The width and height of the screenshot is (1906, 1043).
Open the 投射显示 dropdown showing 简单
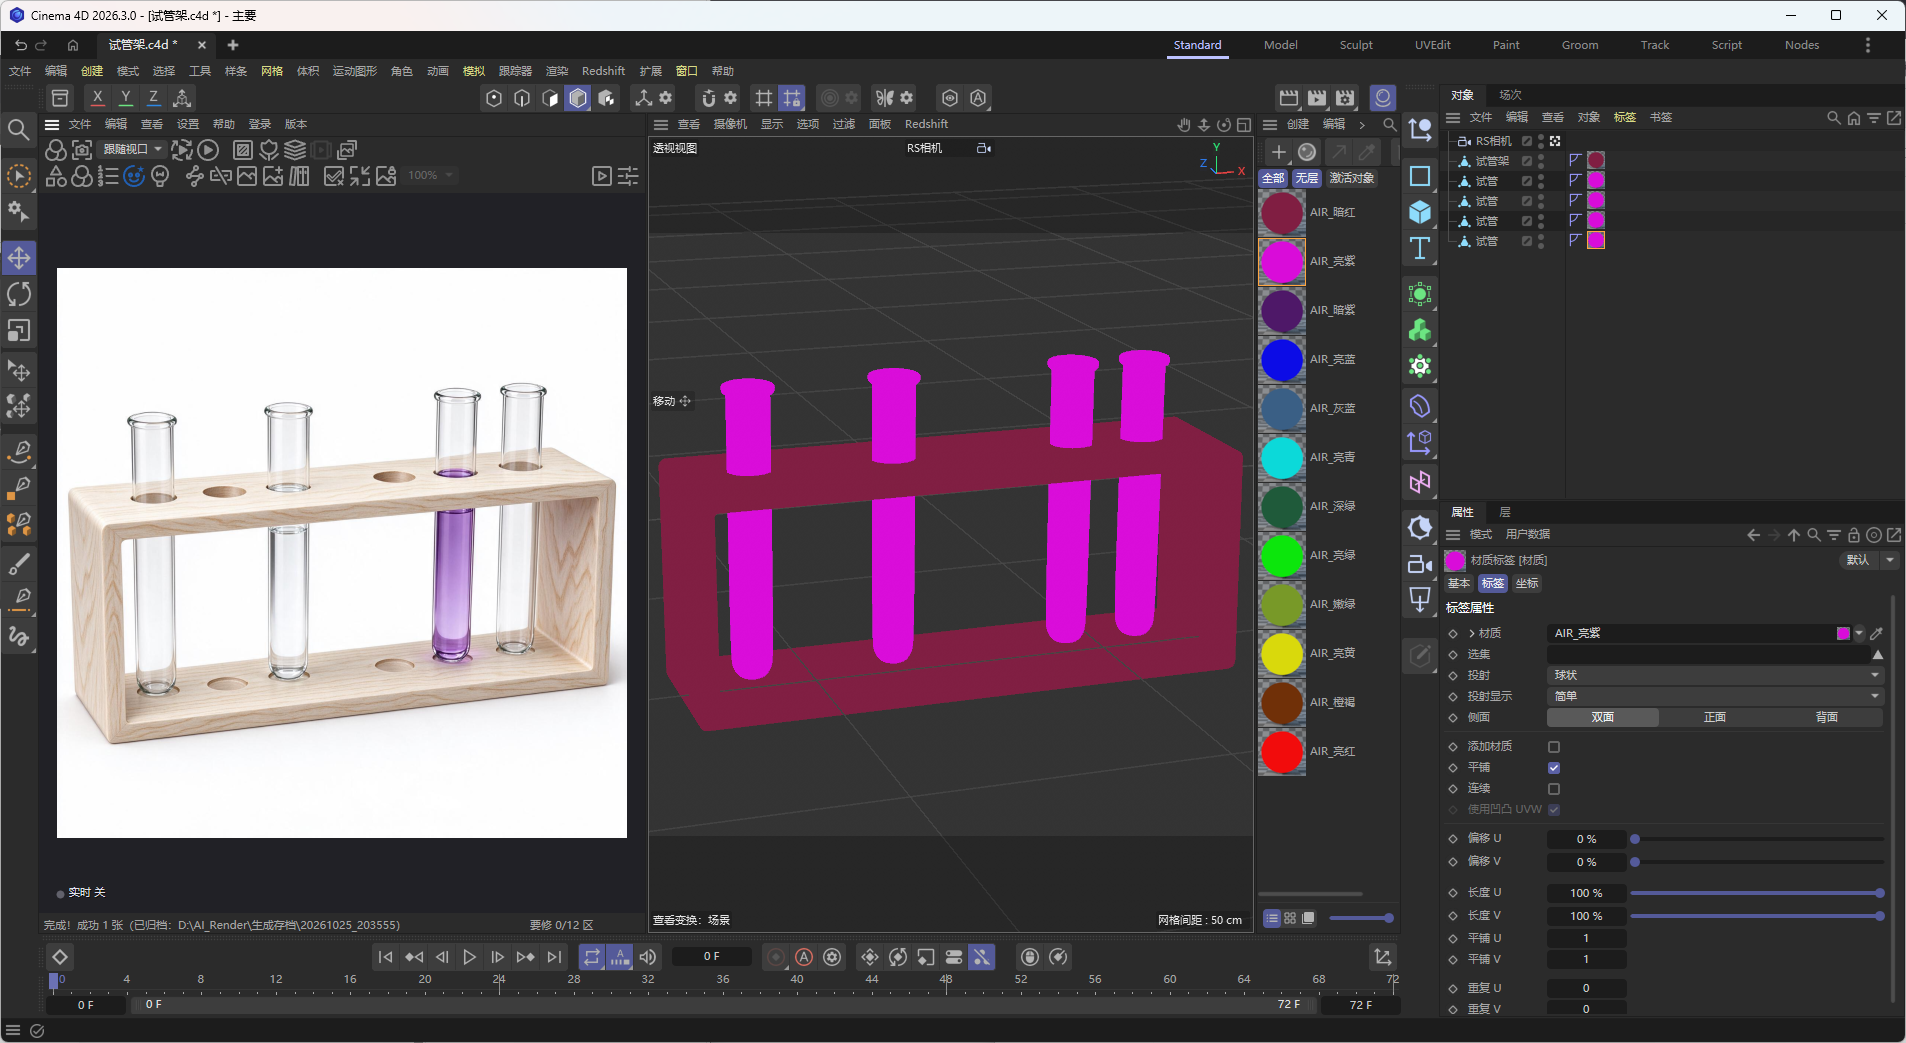point(1715,696)
